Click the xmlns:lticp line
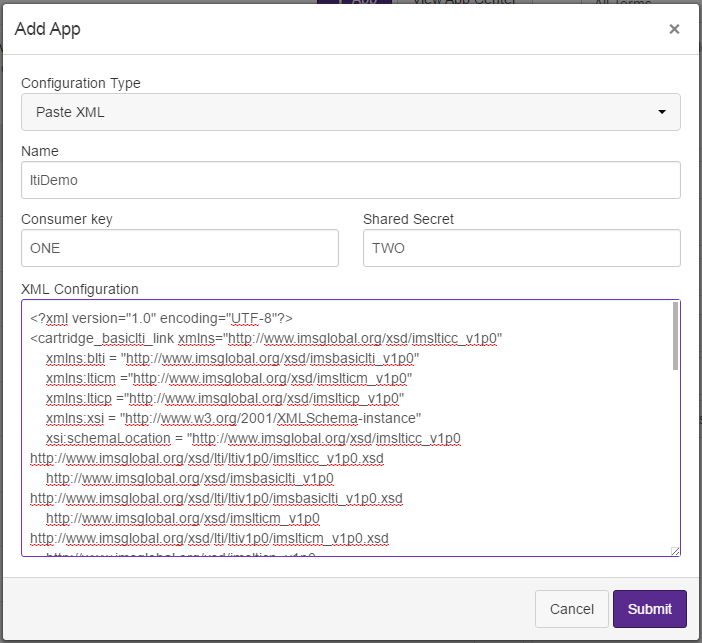Image resolution: width=702 pixels, height=643 pixels. pyautogui.click(x=225, y=399)
